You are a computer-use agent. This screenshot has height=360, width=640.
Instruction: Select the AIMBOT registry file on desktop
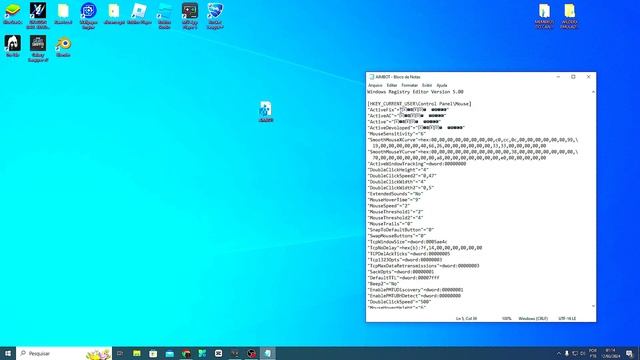(266, 111)
